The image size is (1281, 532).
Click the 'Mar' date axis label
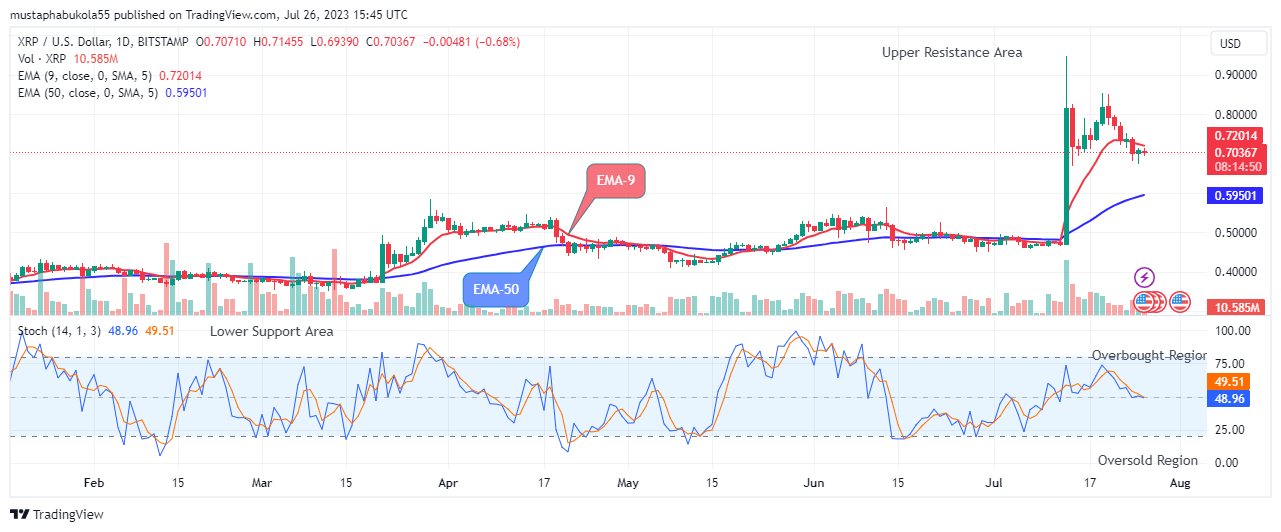tap(261, 482)
